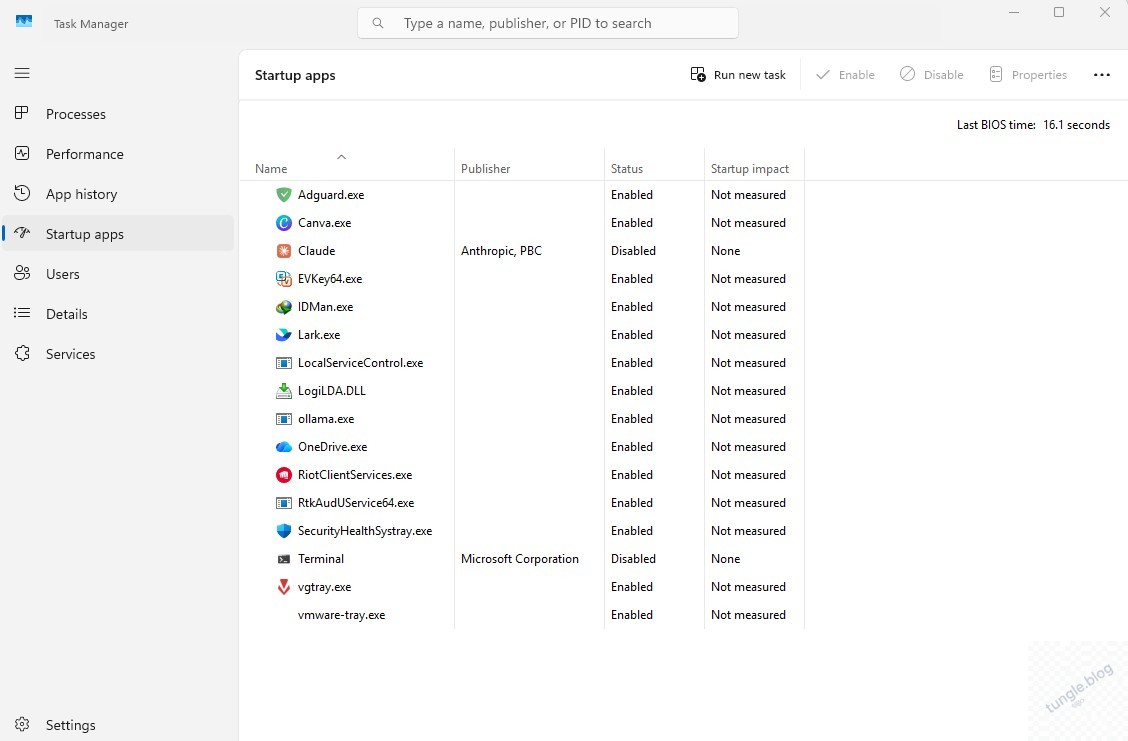Image resolution: width=1128 pixels, height=741 pixels.
Task: Click the Startup apps page heading
Action: (x=295, y=76)
